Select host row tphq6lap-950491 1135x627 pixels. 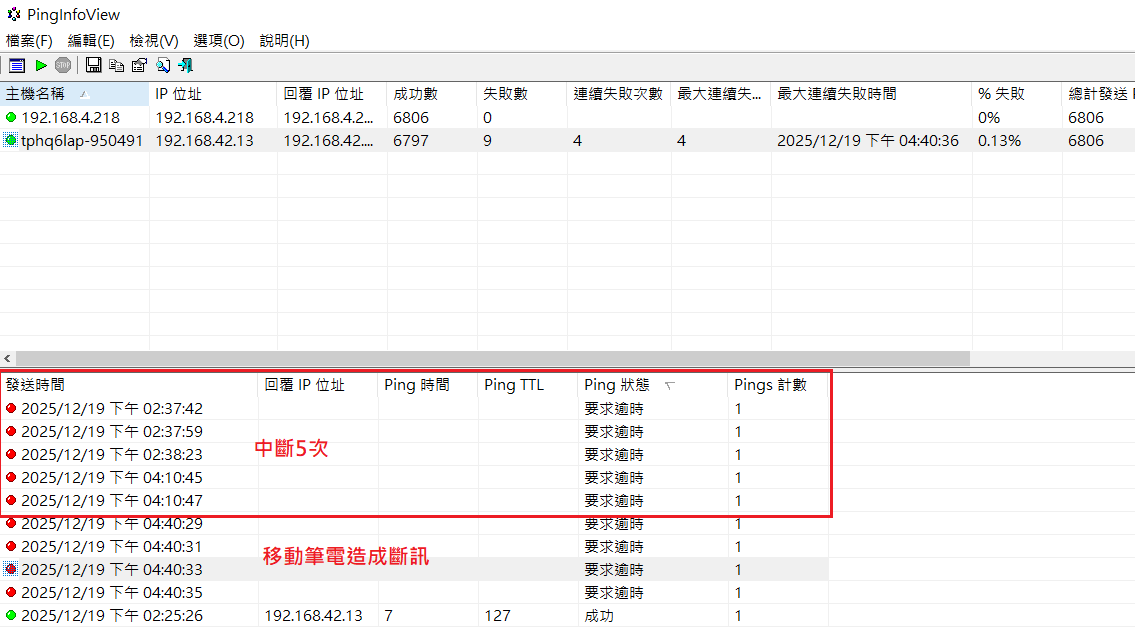pos(81,141)
